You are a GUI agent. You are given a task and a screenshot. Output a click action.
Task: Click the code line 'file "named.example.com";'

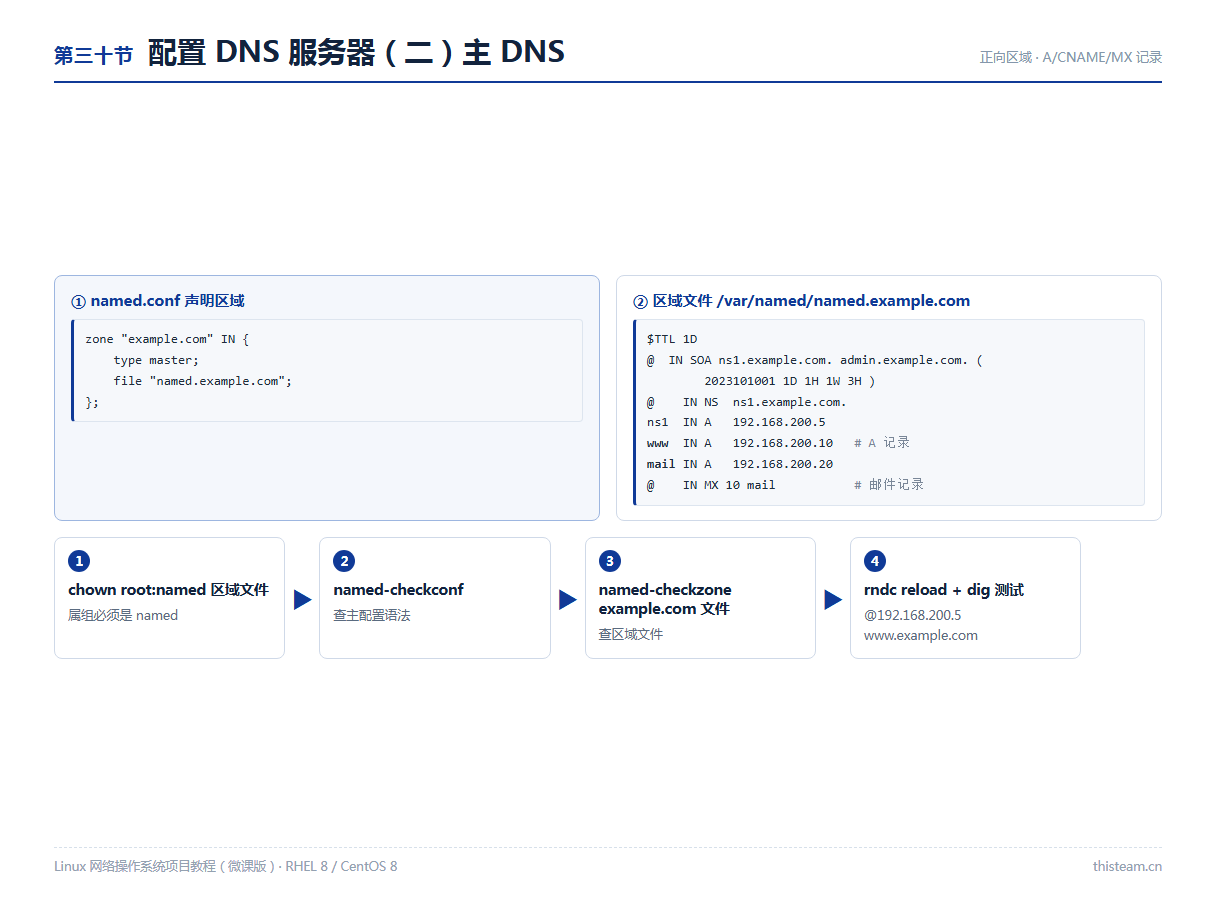[203, 381]
